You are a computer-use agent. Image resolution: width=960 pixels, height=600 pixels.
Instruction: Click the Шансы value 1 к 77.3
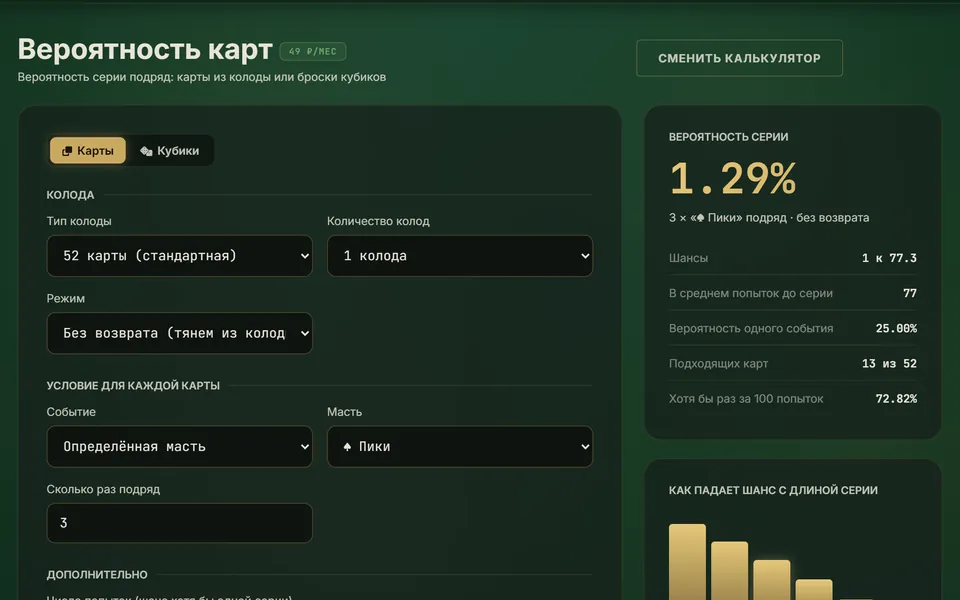pos(889,258)
